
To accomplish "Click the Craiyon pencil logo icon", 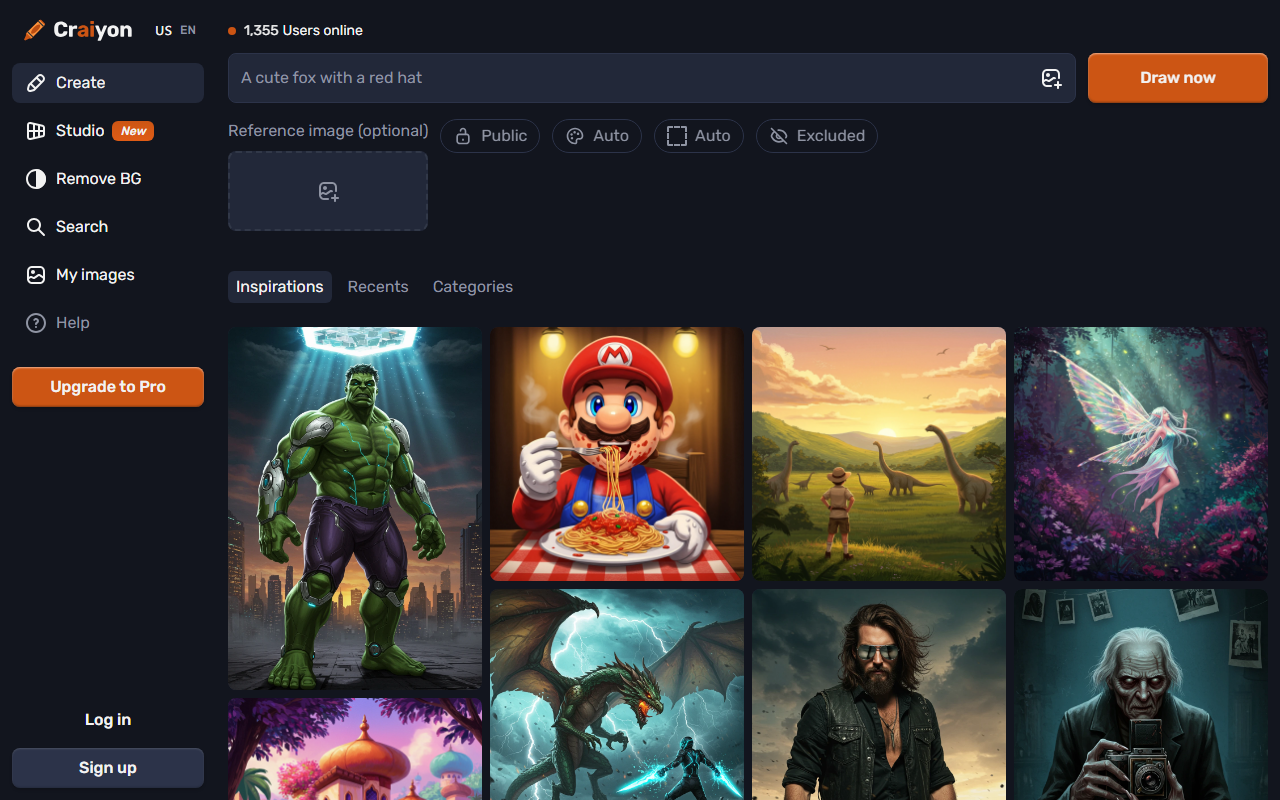I will tap(35, 30).
